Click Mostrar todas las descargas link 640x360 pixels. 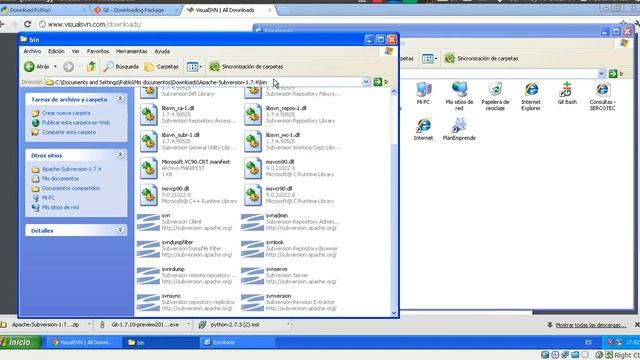pyautogui.click(x=591, y=325)
